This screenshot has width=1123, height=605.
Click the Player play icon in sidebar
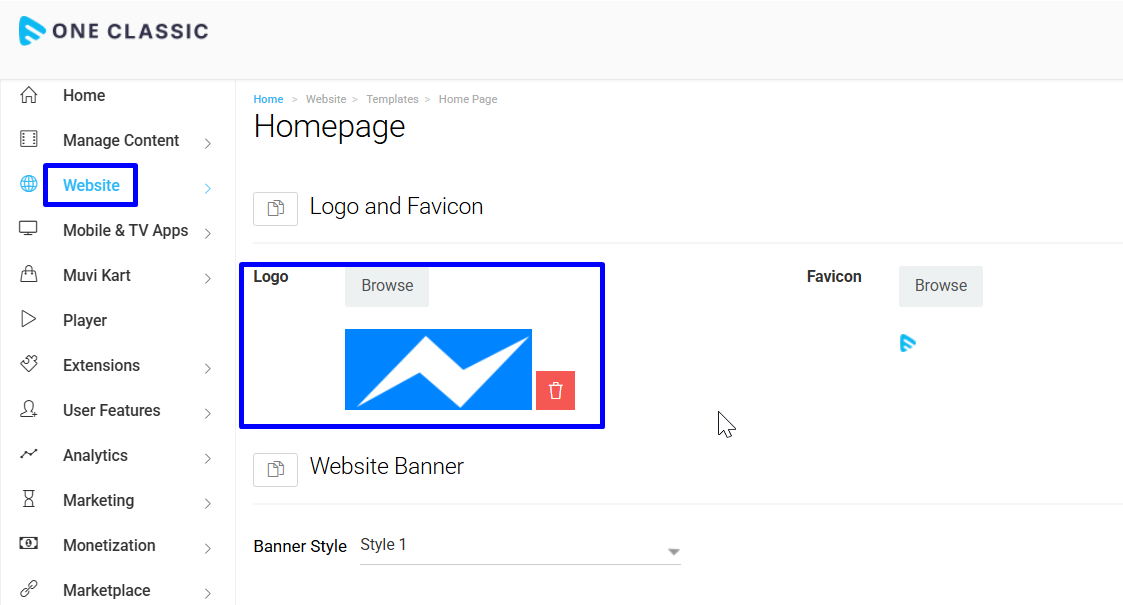[29, 320]
